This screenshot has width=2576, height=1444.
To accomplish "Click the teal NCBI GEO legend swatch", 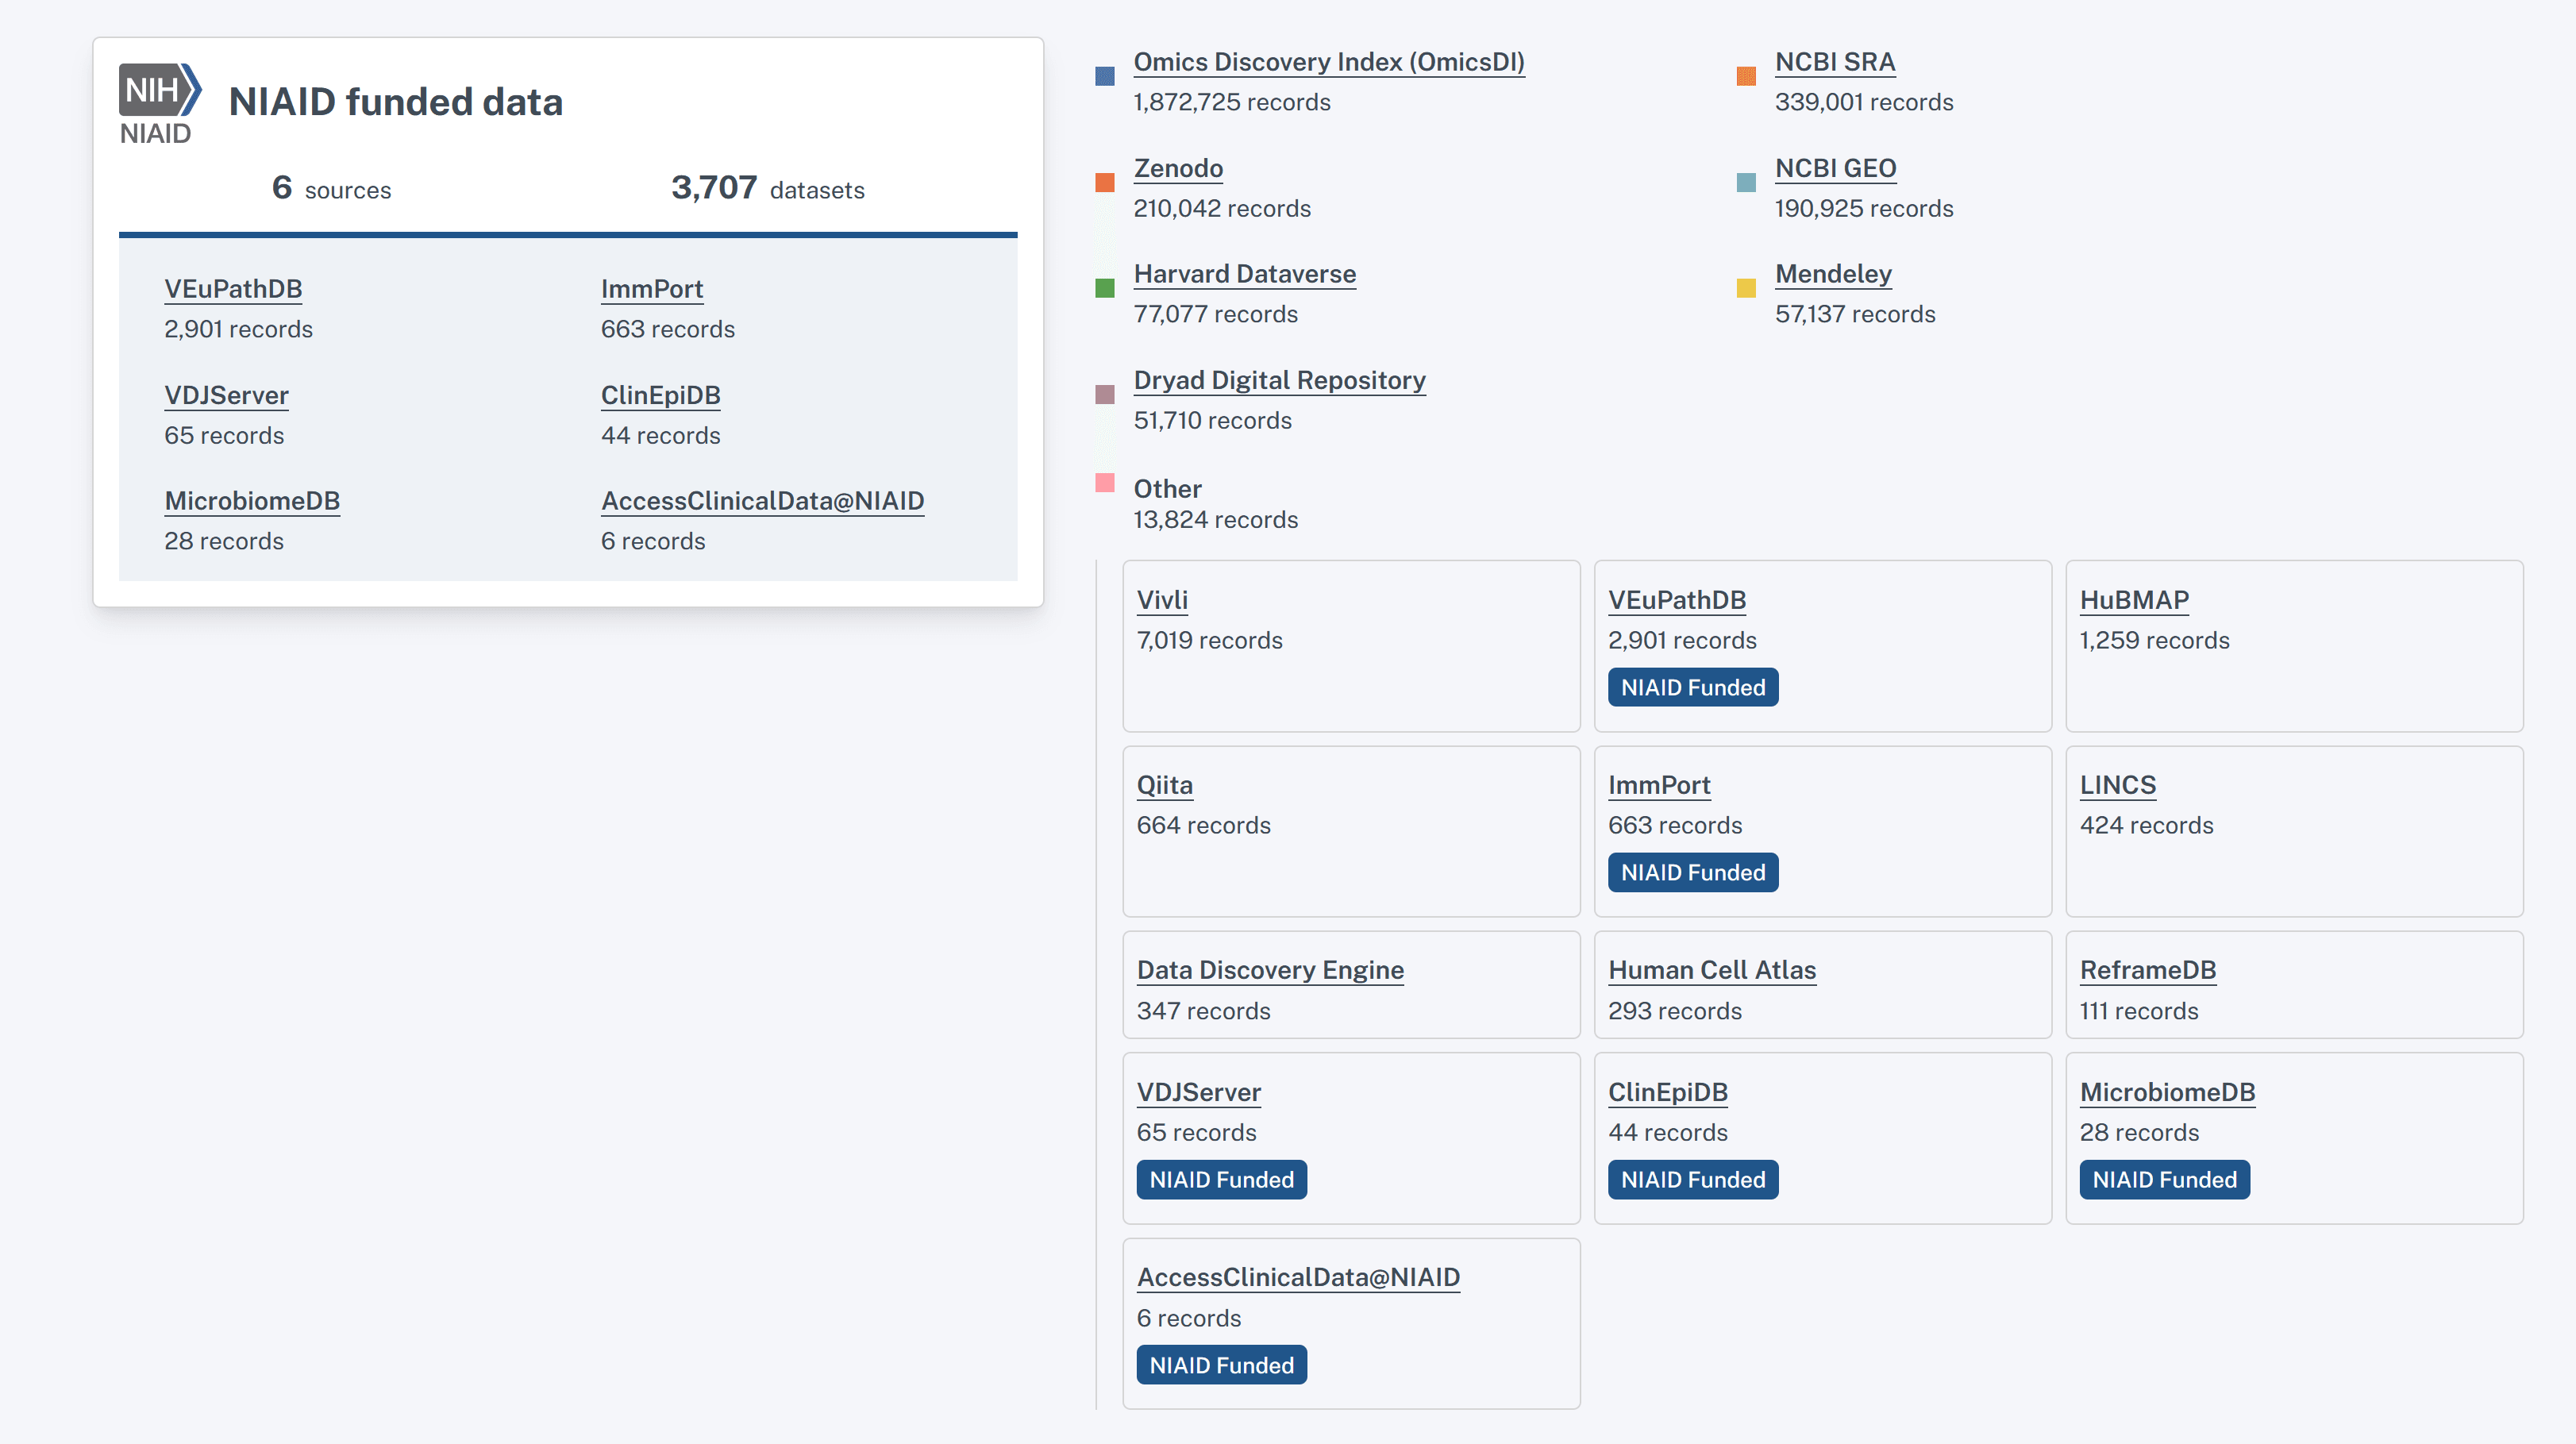I will click(1746, 182).
